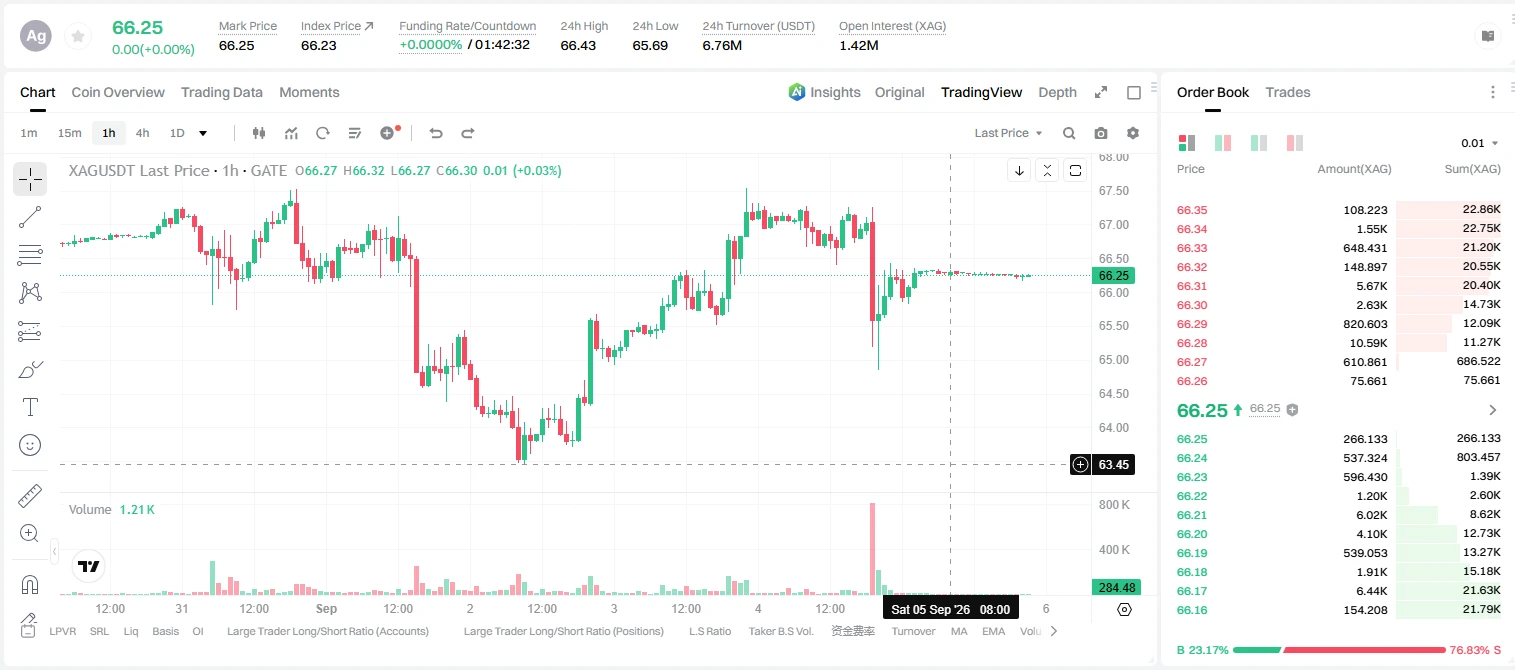Open the Last Price dropdown
Image resolution: width=1515 pixels, height=670 pixels.
(x=1008, y=133)
